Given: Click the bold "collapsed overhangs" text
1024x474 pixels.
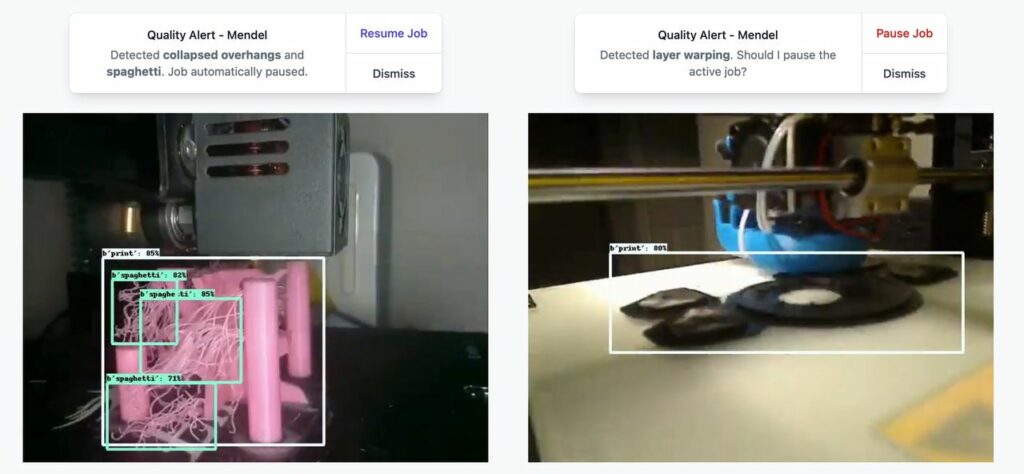Looking at the screenshot, I should pyautogui.click(x=222, y=55).
